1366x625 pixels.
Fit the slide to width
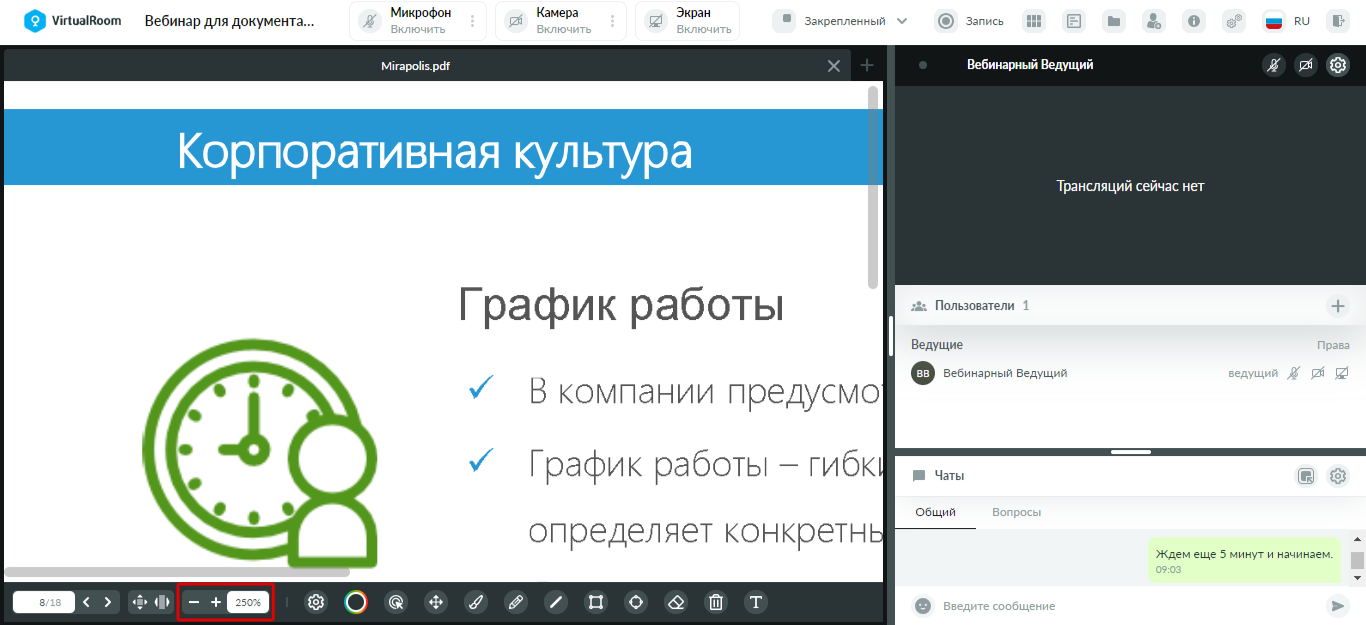click(163, 602)
